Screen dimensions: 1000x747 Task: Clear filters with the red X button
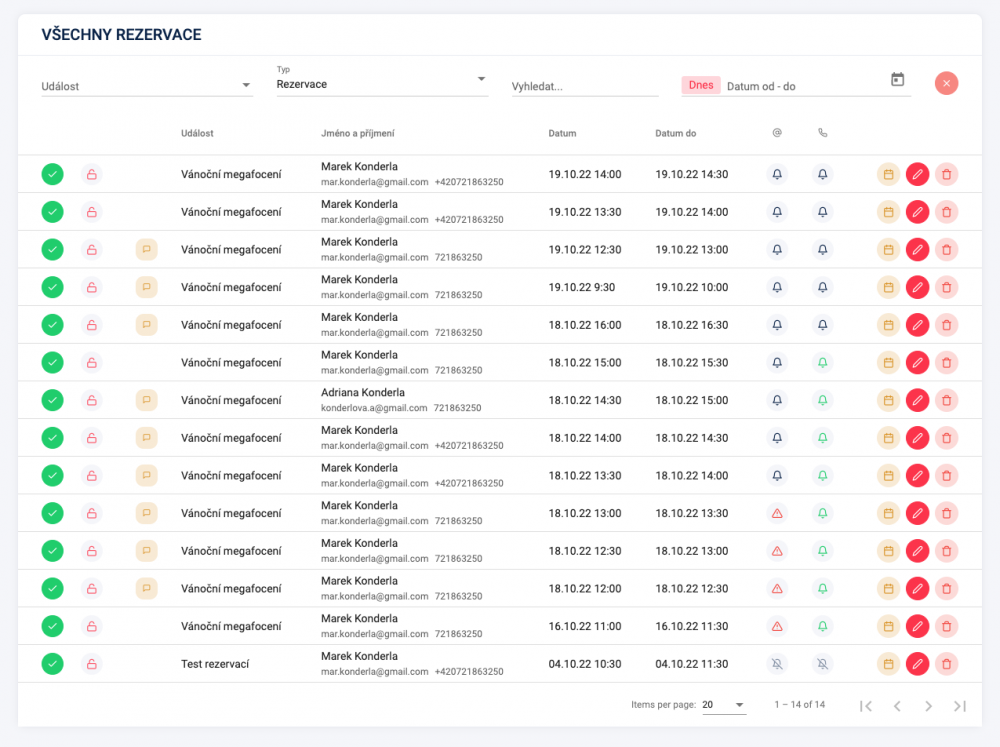coord(946,83)
